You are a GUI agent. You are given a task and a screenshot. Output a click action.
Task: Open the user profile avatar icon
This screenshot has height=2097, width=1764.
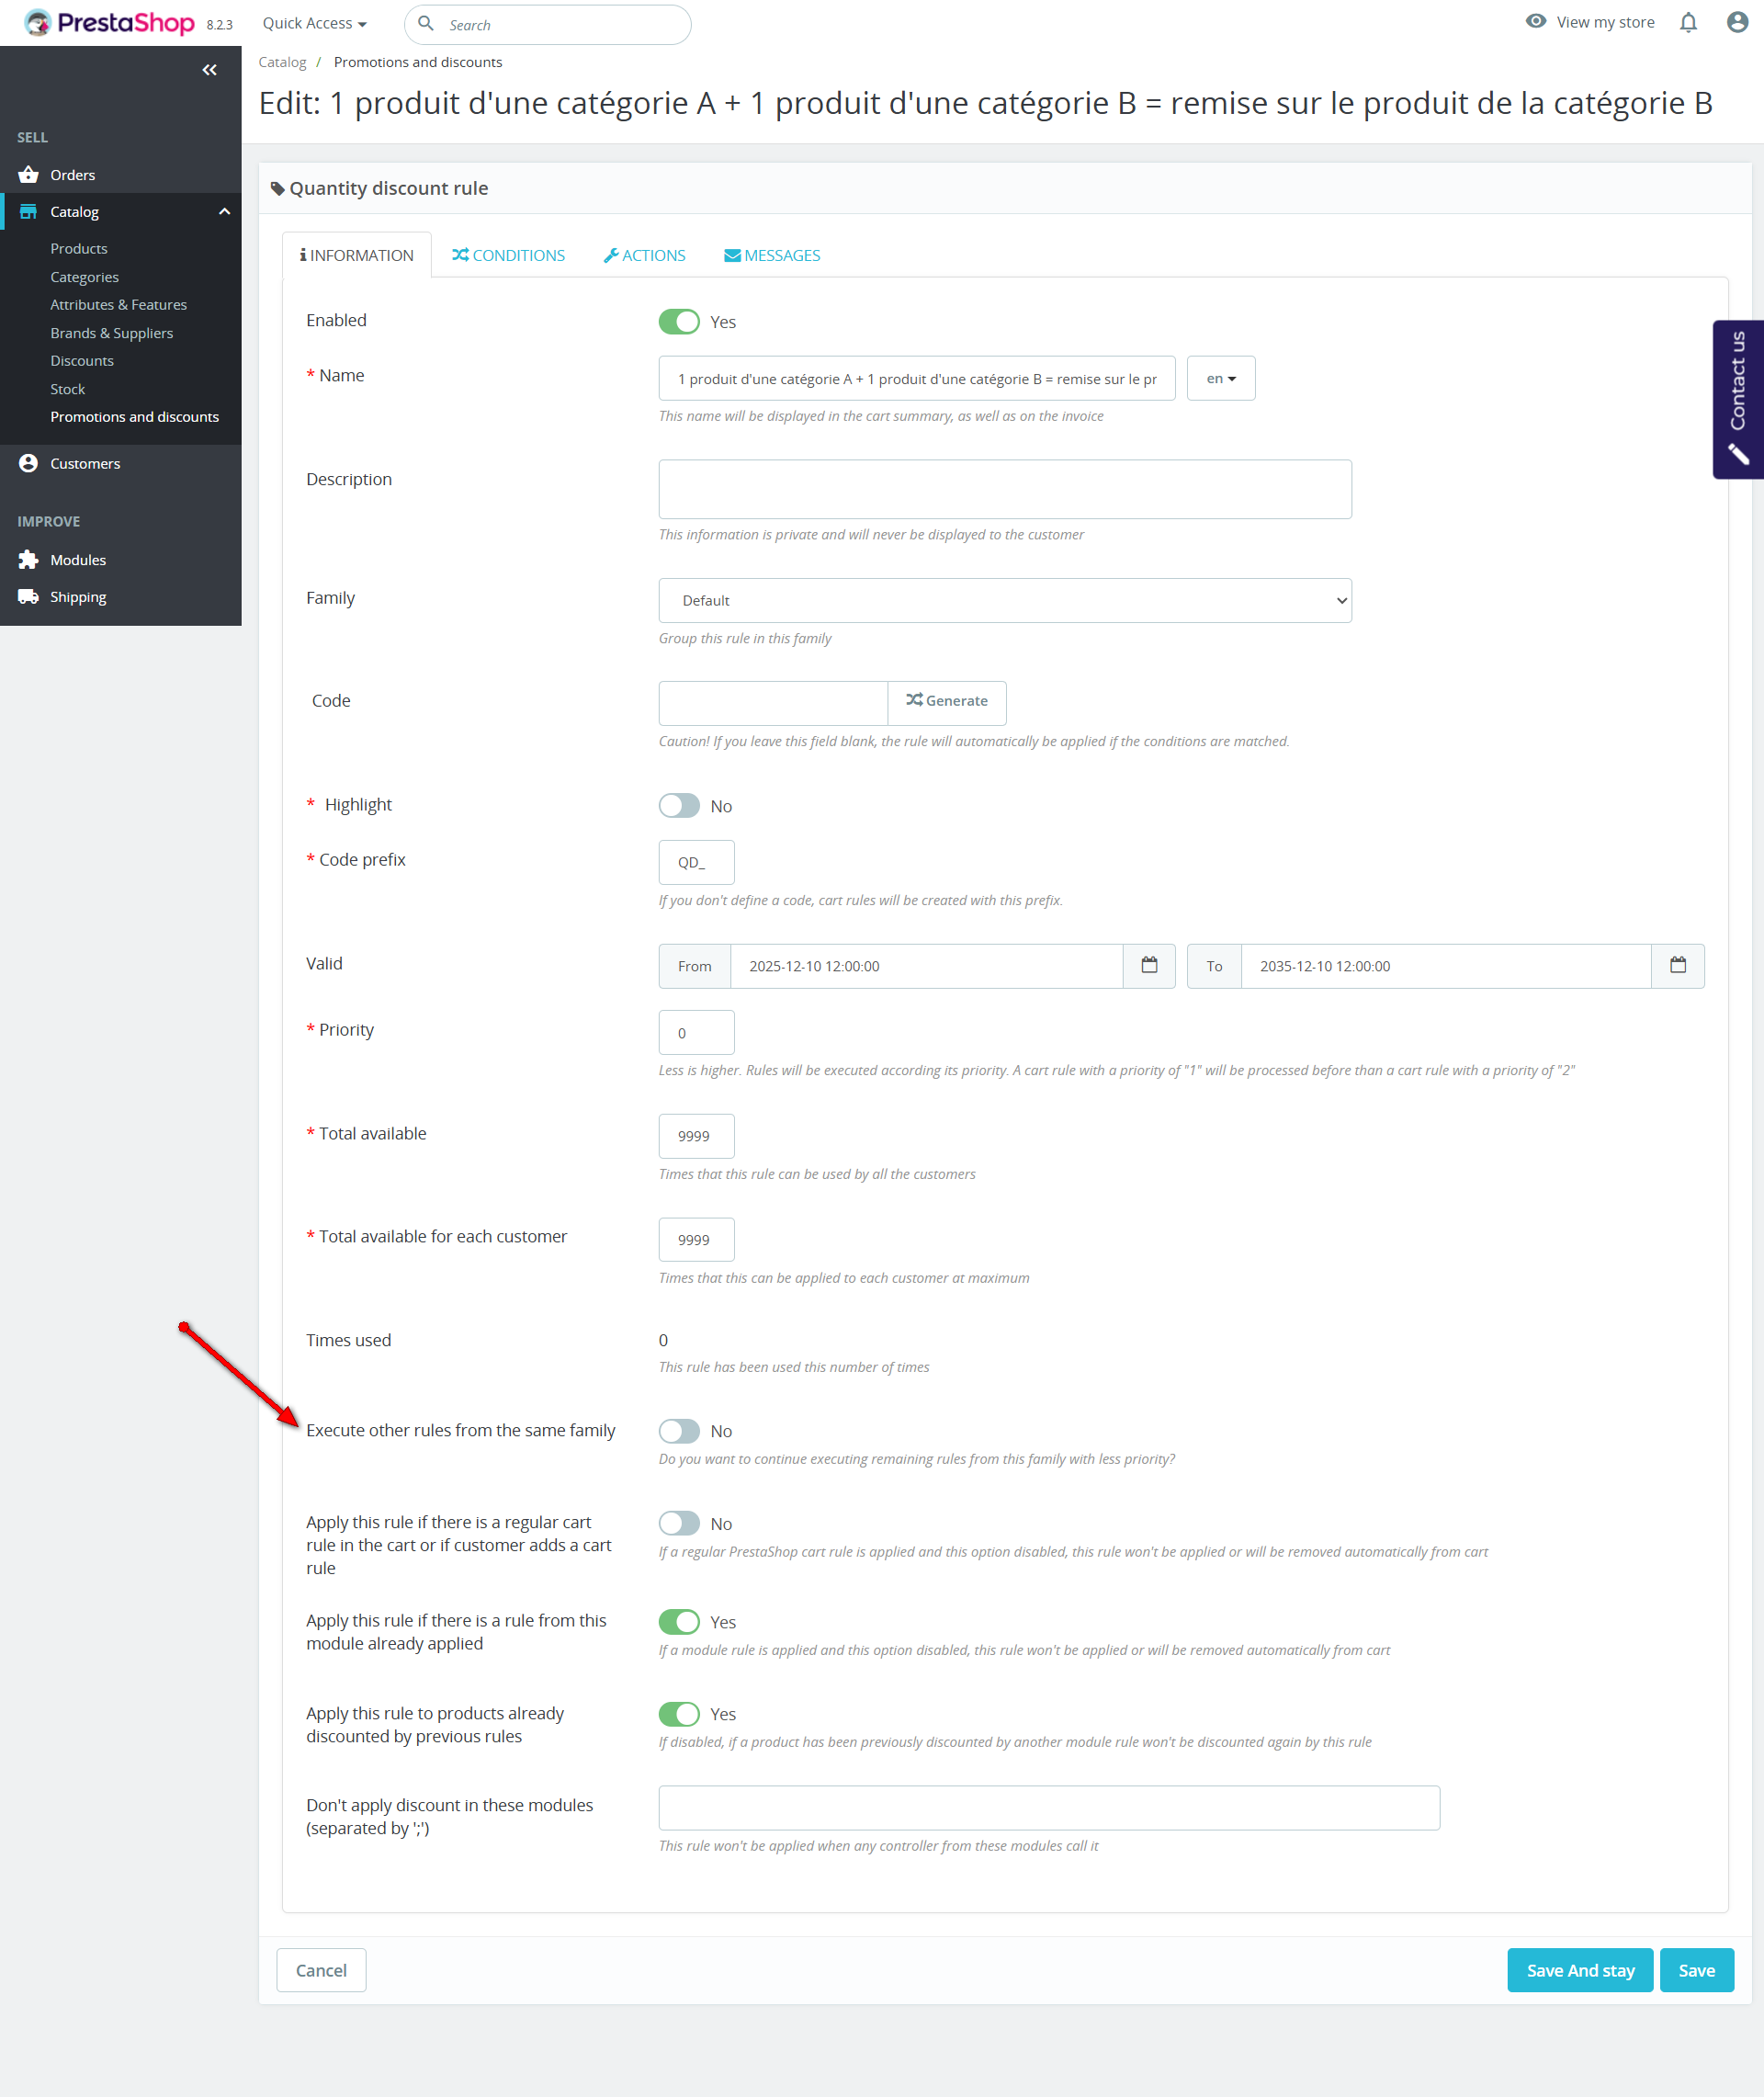1737,22
